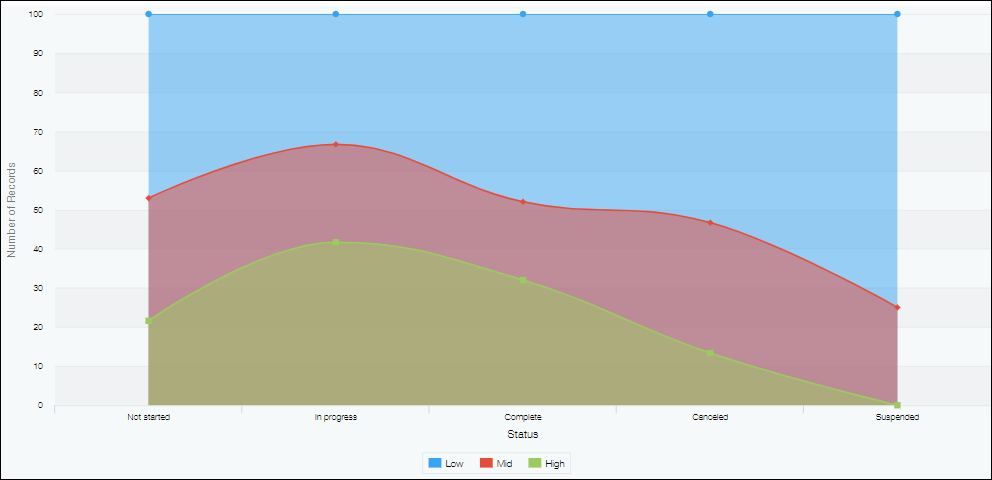Toggle the High series via legend label
Image resolution: width=992 pixels, height=480 pixels.
coord(555,464)
